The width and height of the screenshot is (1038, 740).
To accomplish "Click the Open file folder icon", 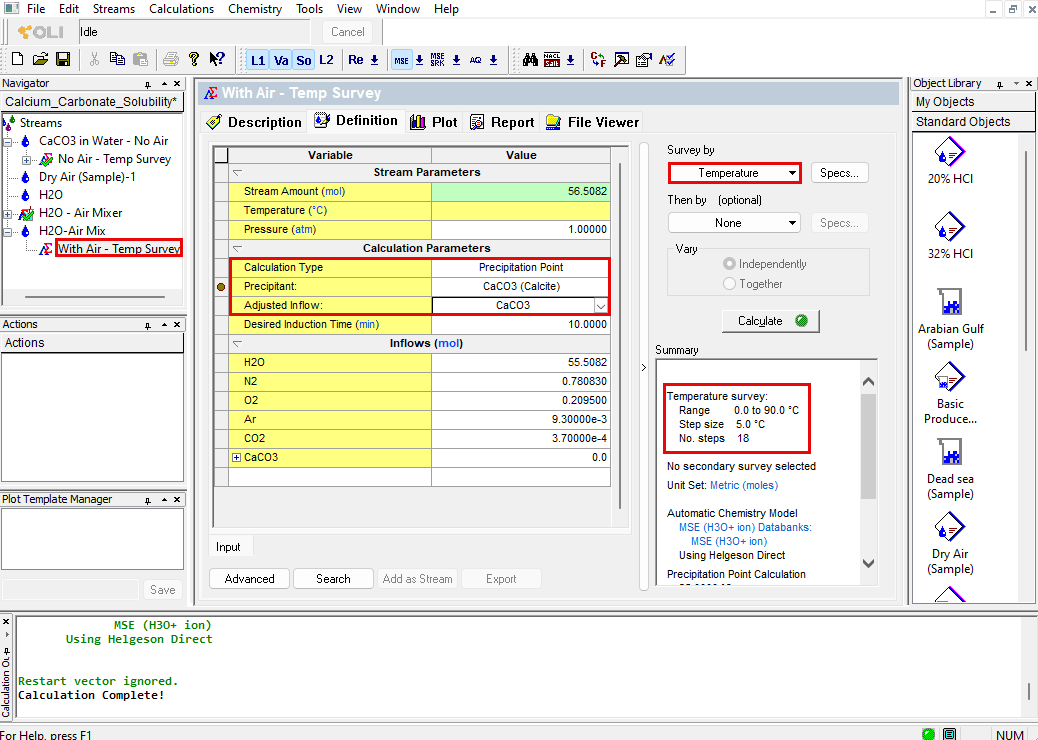I will 40,60.
